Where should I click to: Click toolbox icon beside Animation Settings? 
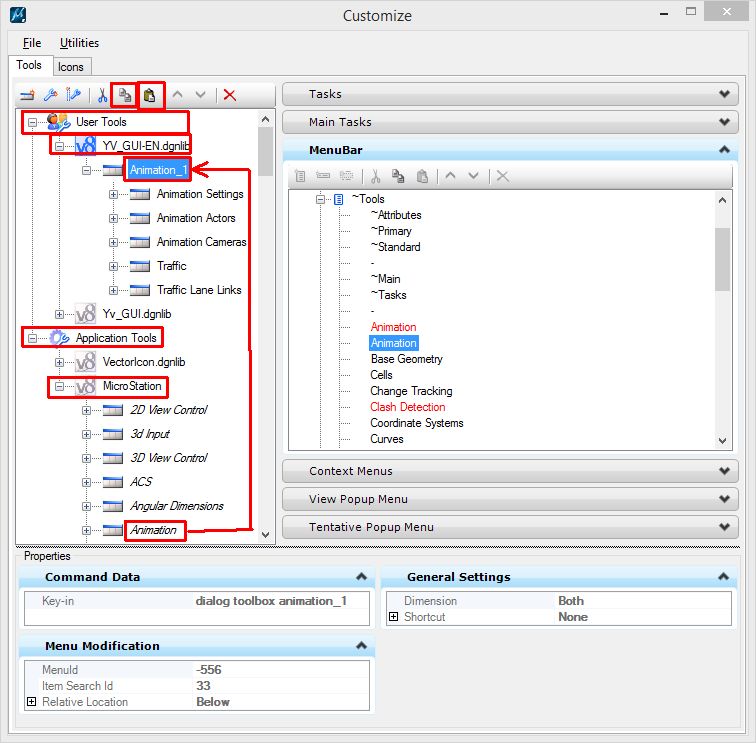click(140, 194)
